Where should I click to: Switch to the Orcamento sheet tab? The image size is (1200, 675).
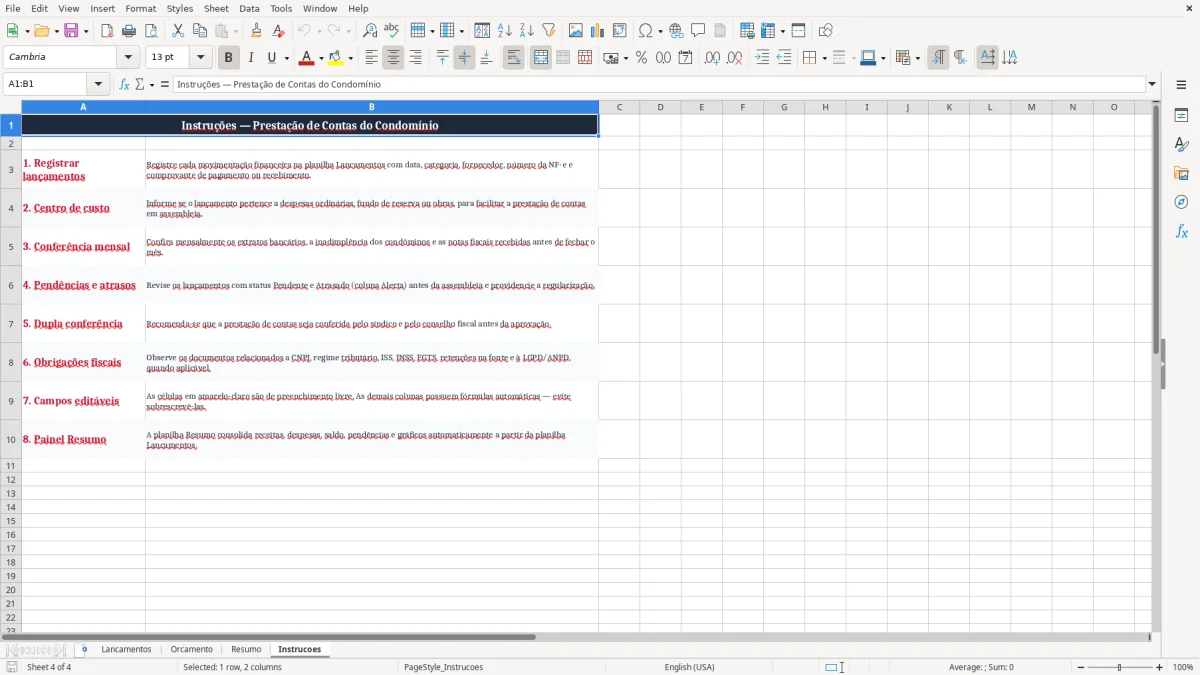191,650
